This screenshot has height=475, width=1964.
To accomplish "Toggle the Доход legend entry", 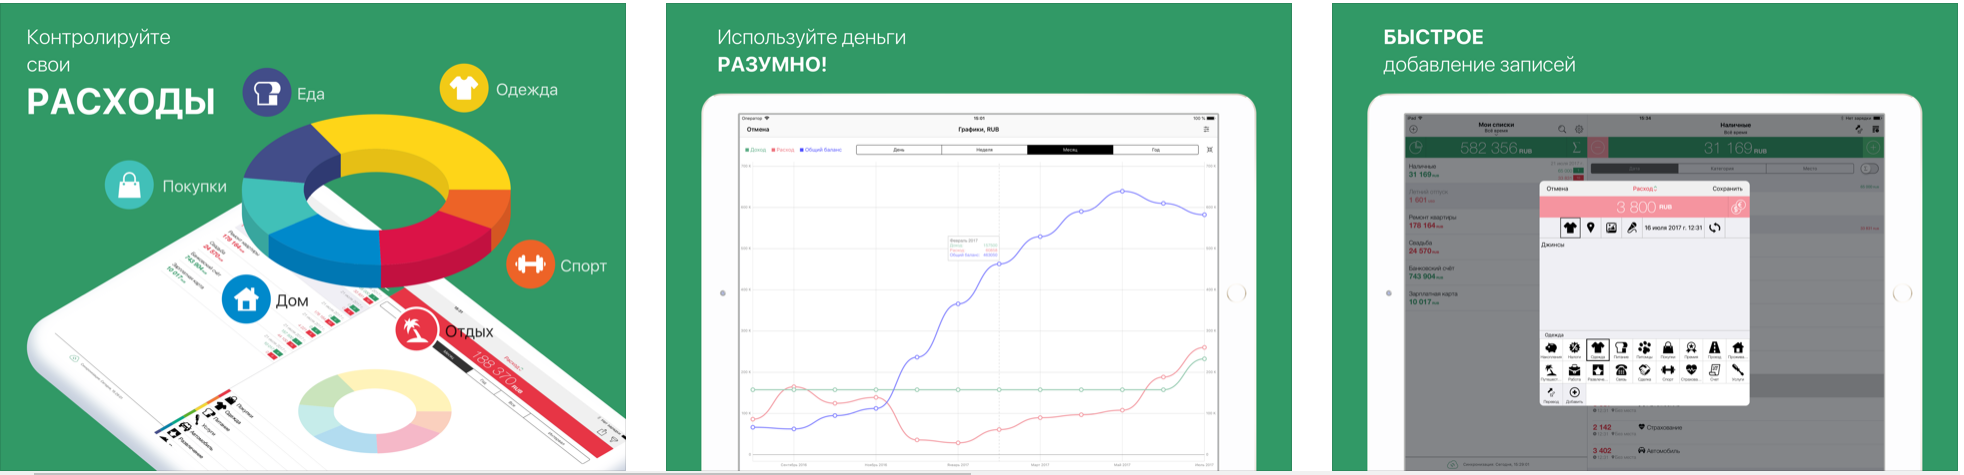I will click(x=756, y=150).
